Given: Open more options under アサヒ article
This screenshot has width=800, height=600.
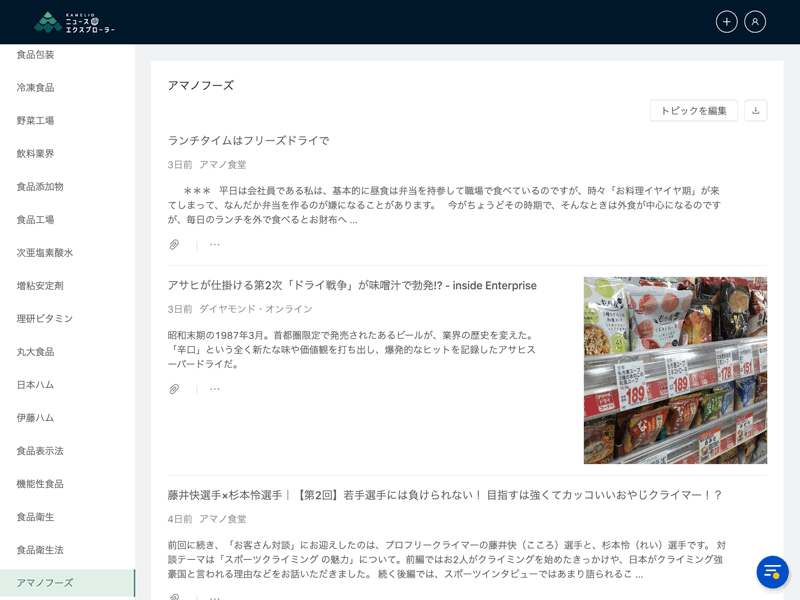Looking at the screenshot, I should pyautogui.click(x=215, y=389).
